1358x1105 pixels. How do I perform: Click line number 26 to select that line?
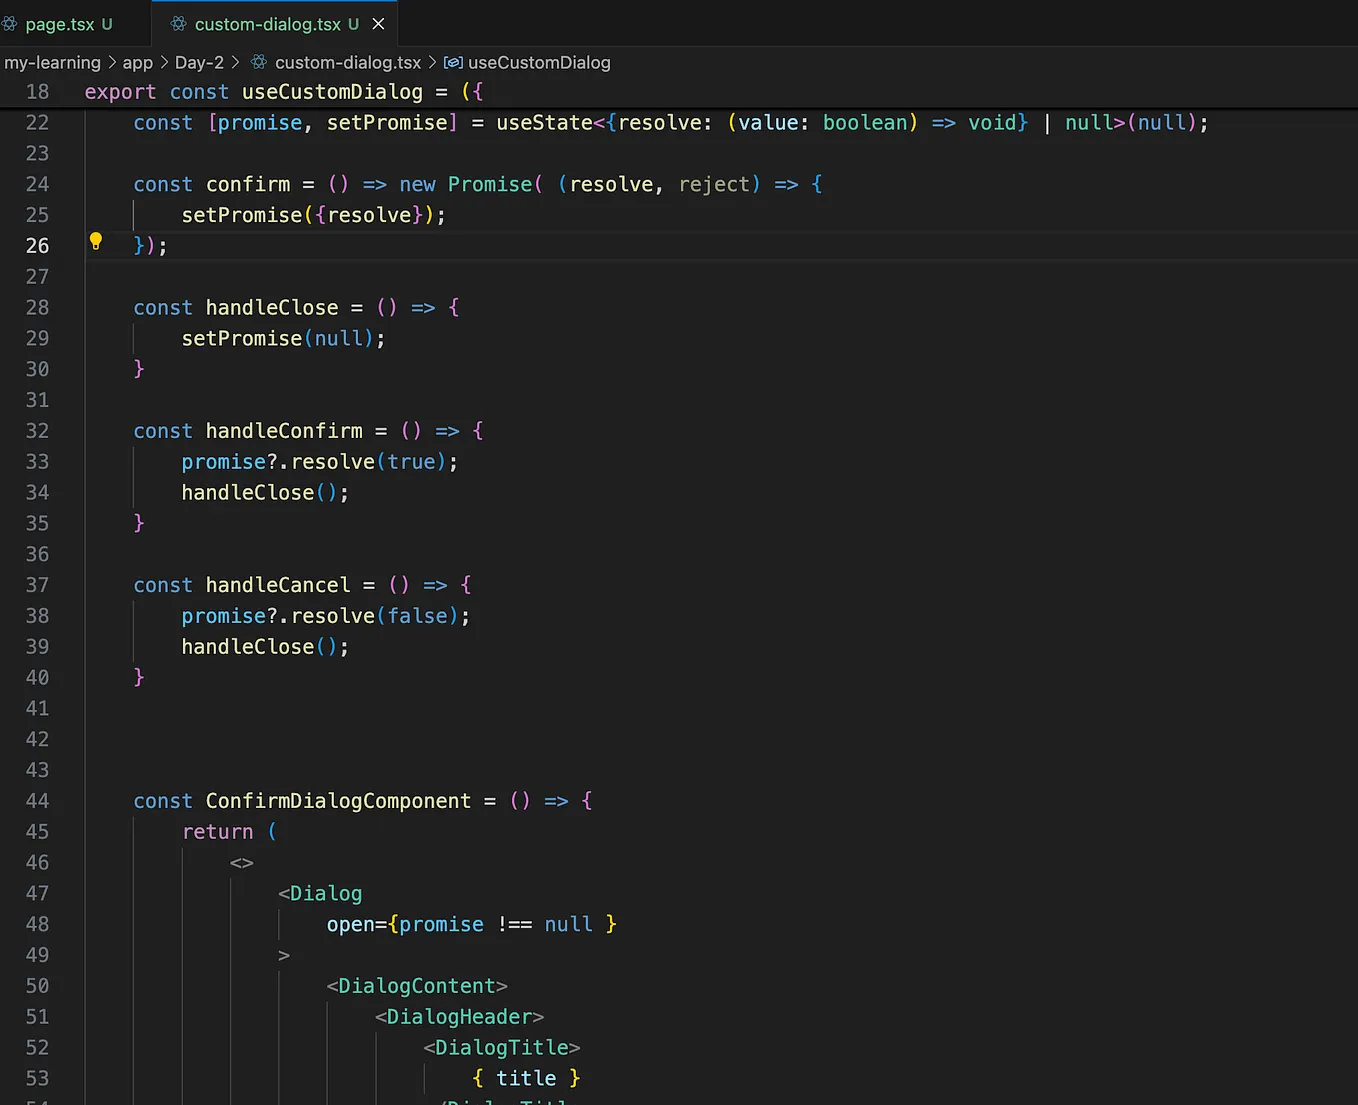(37, 245)
